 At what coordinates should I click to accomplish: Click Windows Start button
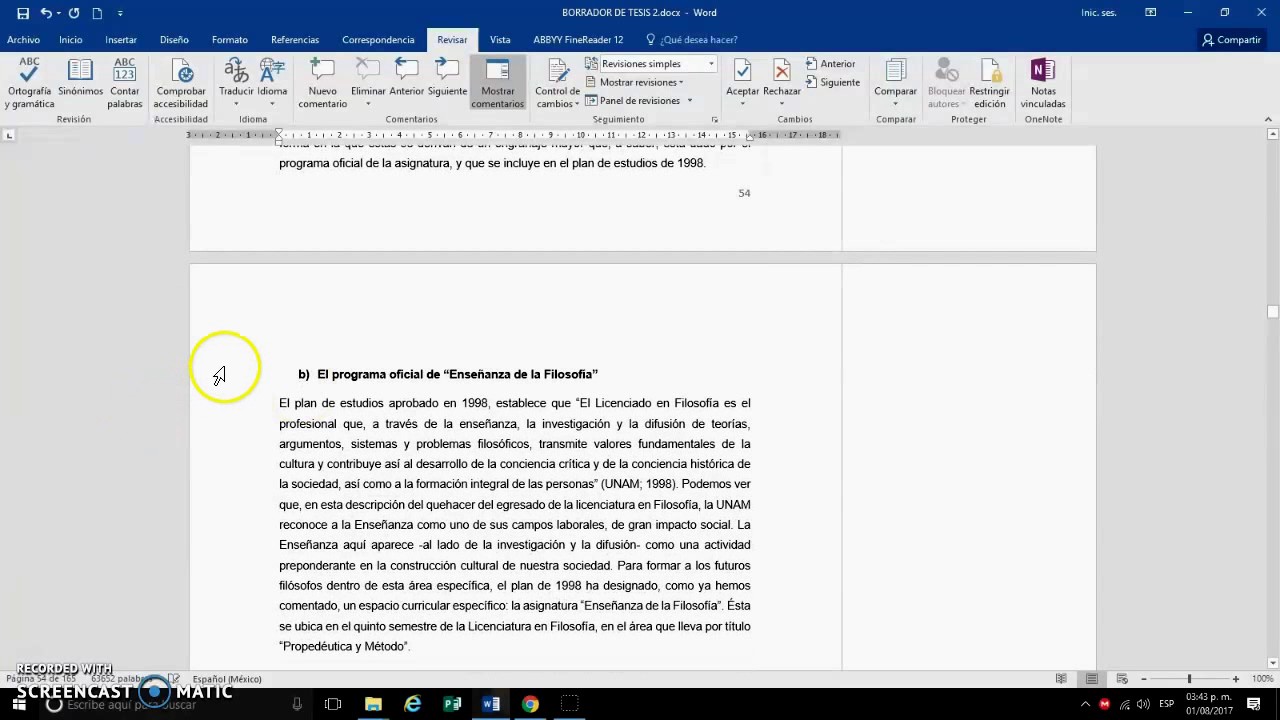[19, 704]
